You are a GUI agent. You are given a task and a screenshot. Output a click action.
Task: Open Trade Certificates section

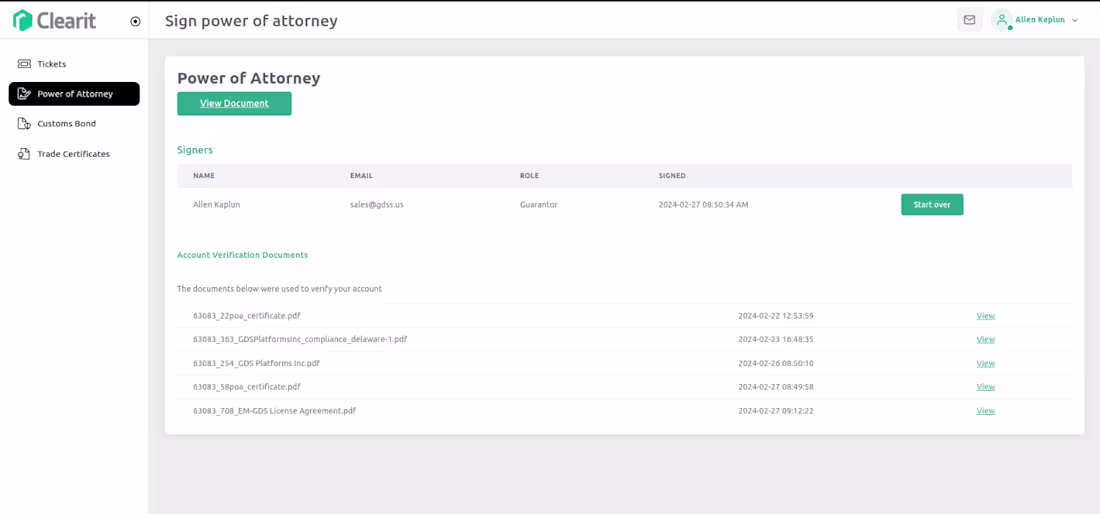click(74, 154)
